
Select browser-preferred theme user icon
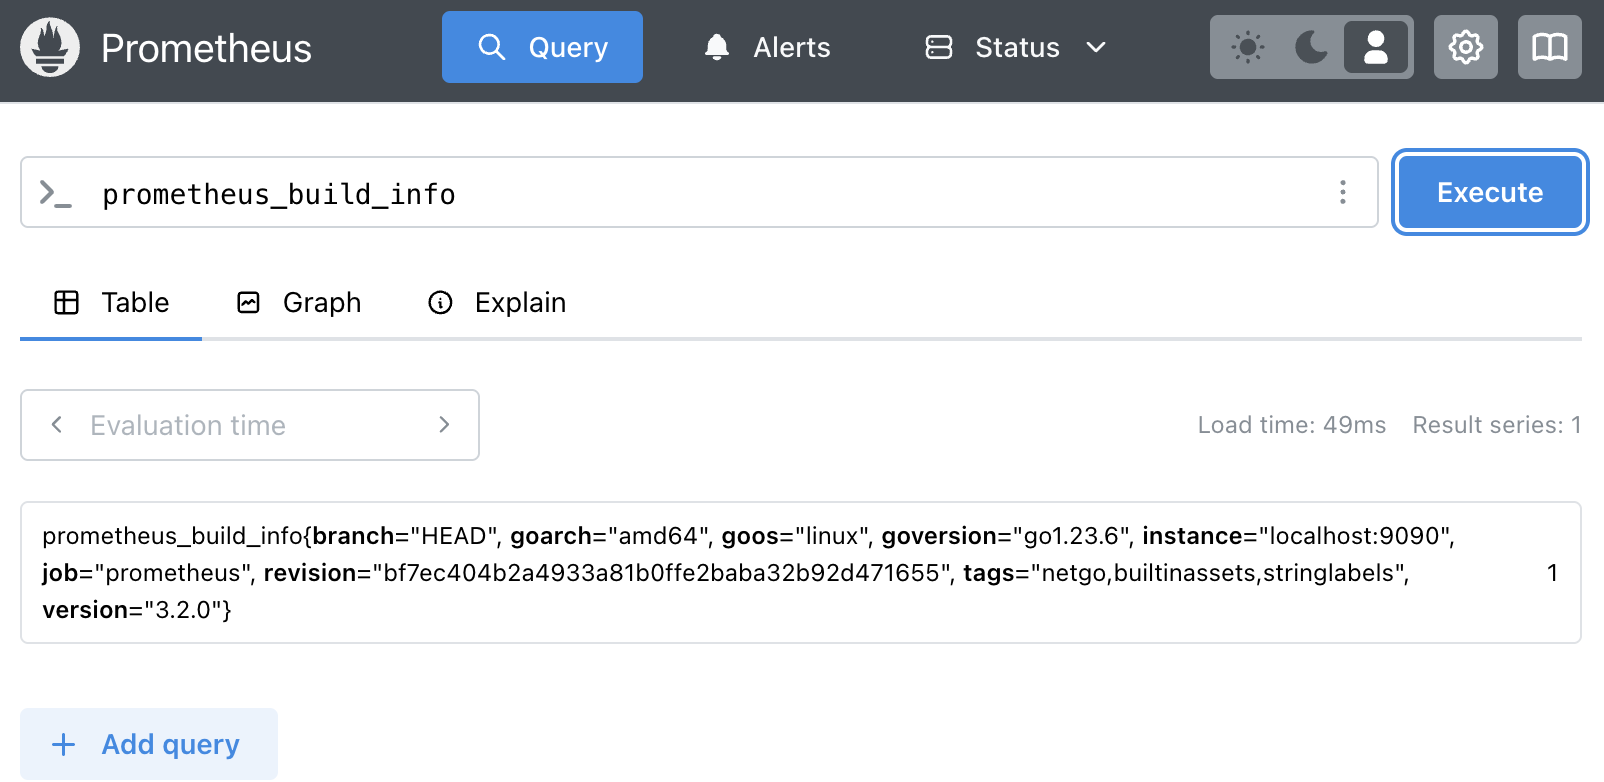pos(1376,47)
